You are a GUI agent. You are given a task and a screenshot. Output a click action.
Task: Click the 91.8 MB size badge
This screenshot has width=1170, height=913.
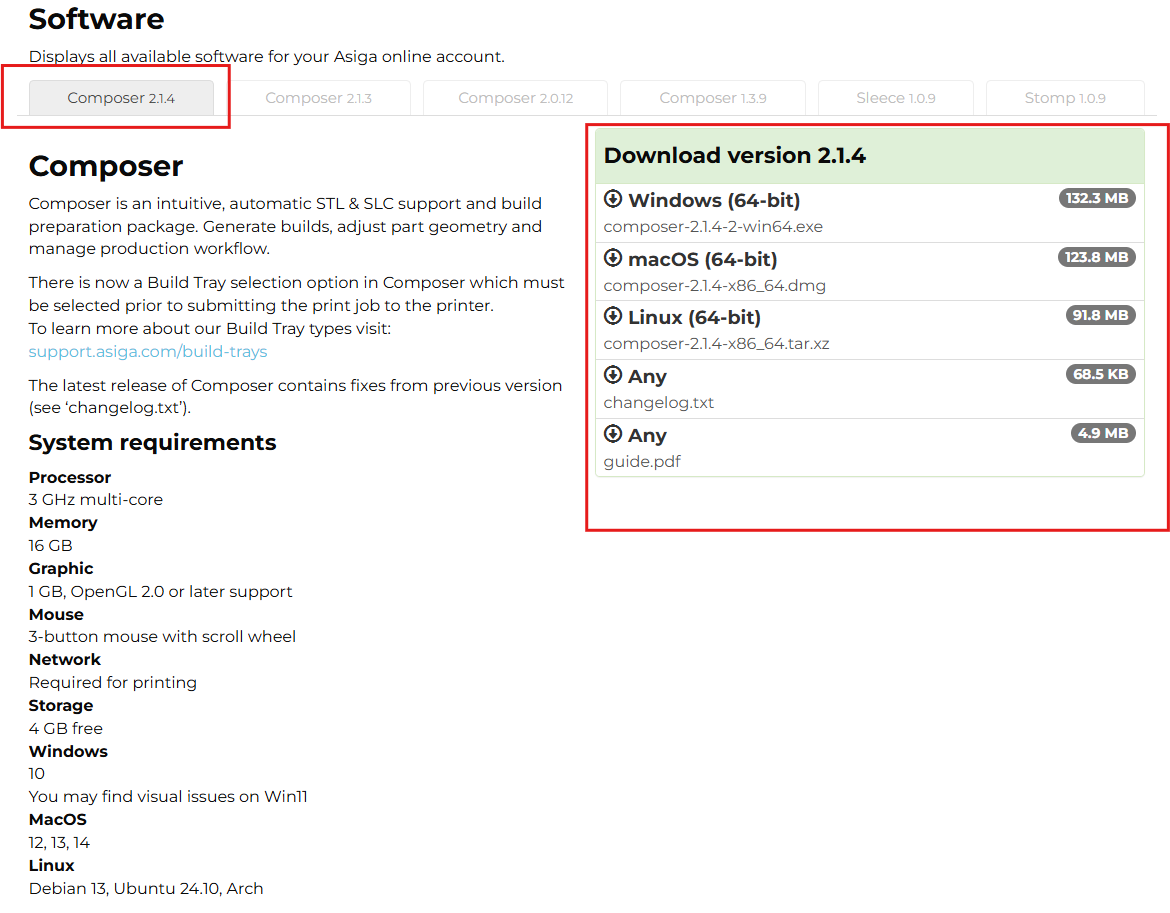click(1101, 316)
